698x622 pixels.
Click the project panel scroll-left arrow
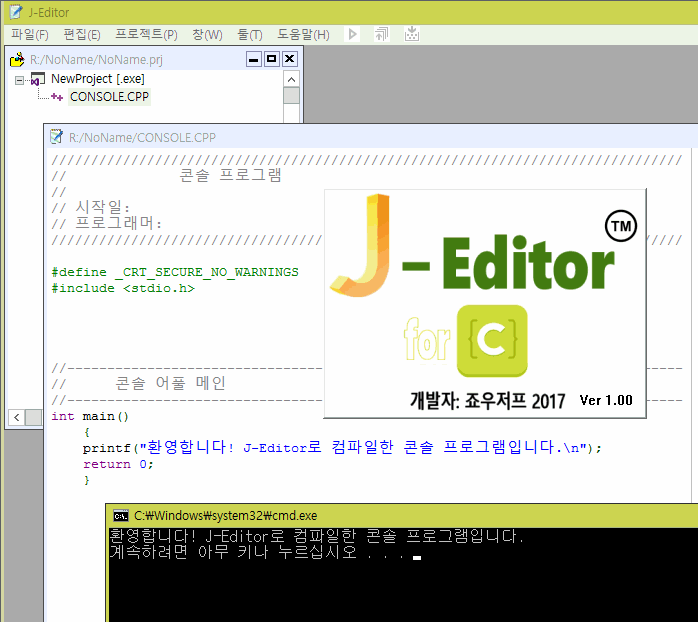point(17,417)
